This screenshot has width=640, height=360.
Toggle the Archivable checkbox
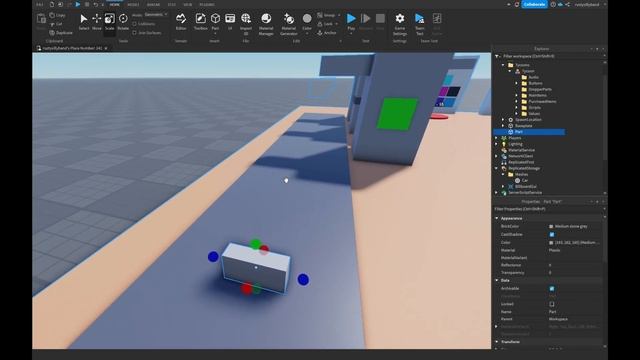coord(551,289)
